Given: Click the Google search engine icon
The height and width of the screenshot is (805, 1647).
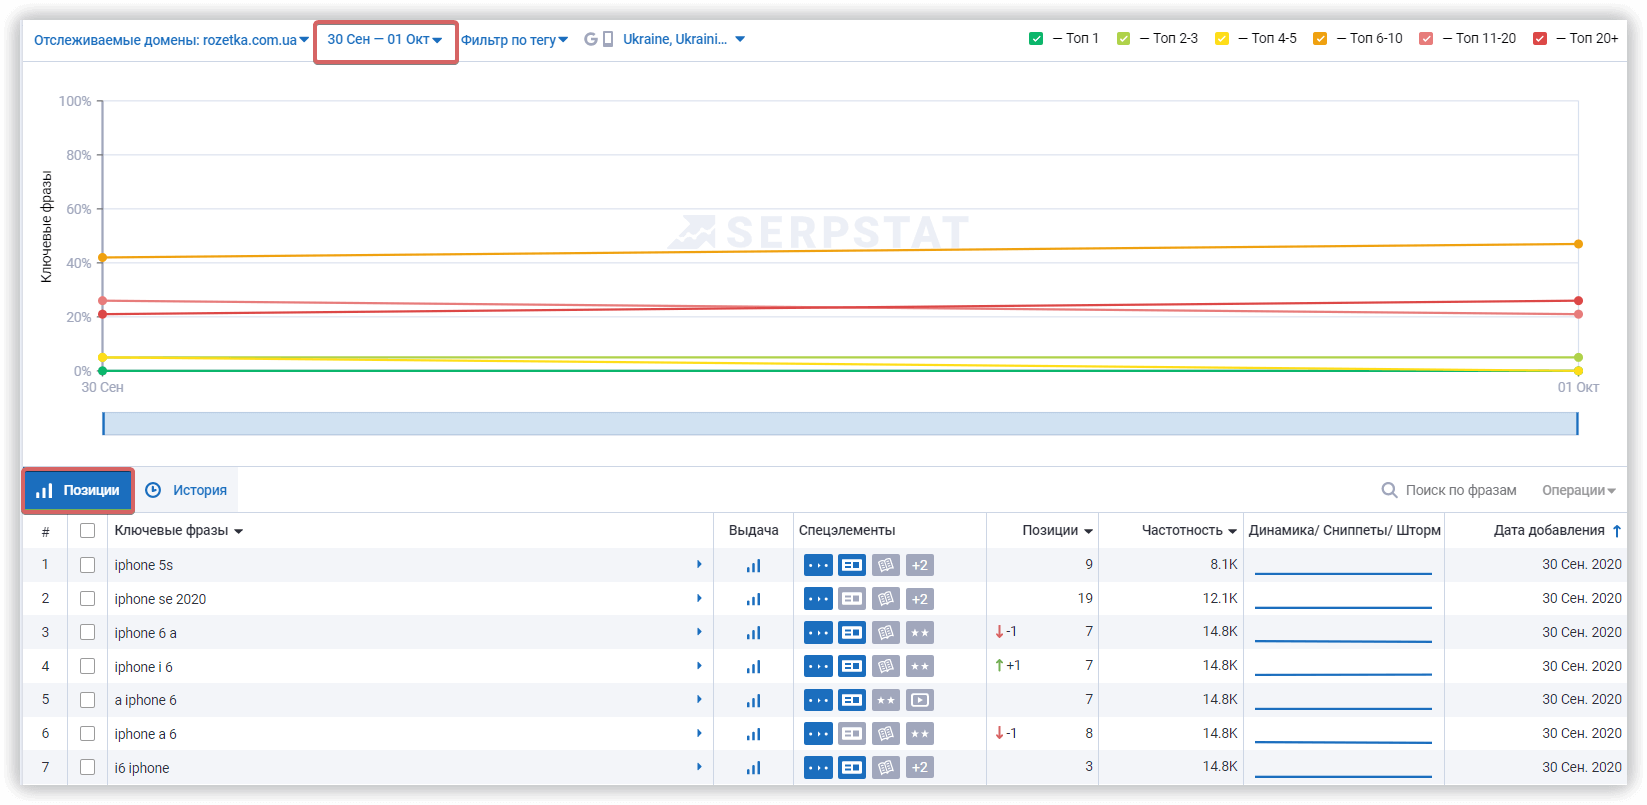Looking at the screenshot, I should pos(590,39).
